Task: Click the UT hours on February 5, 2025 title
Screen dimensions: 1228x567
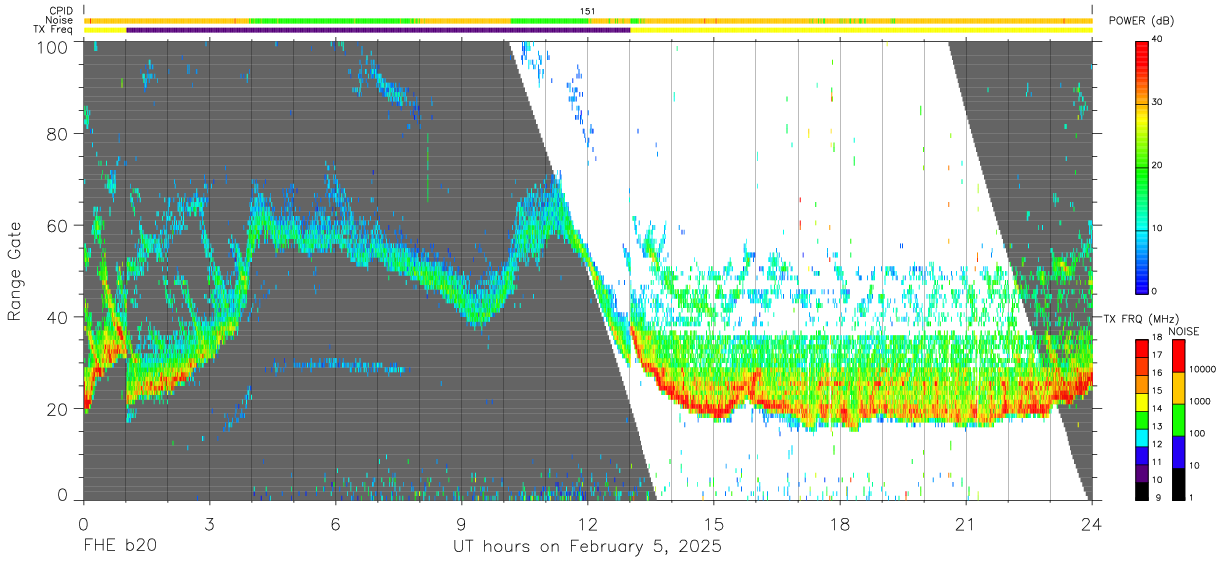Action: tap(587, 548)
